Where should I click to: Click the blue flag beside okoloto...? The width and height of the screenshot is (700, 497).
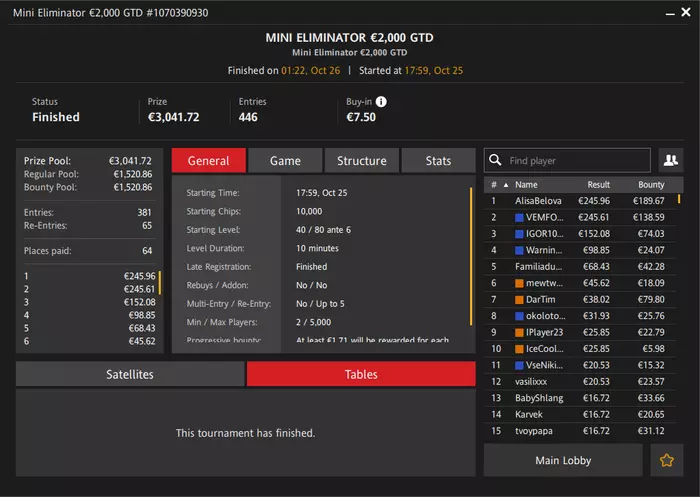pyautogui.click(x=519, y=316)
